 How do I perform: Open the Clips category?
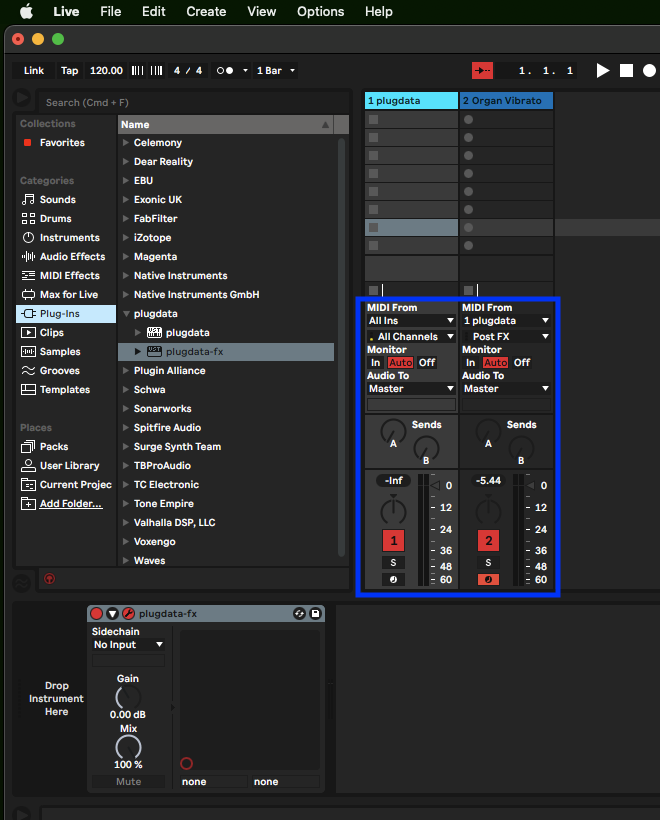(51, 333)
